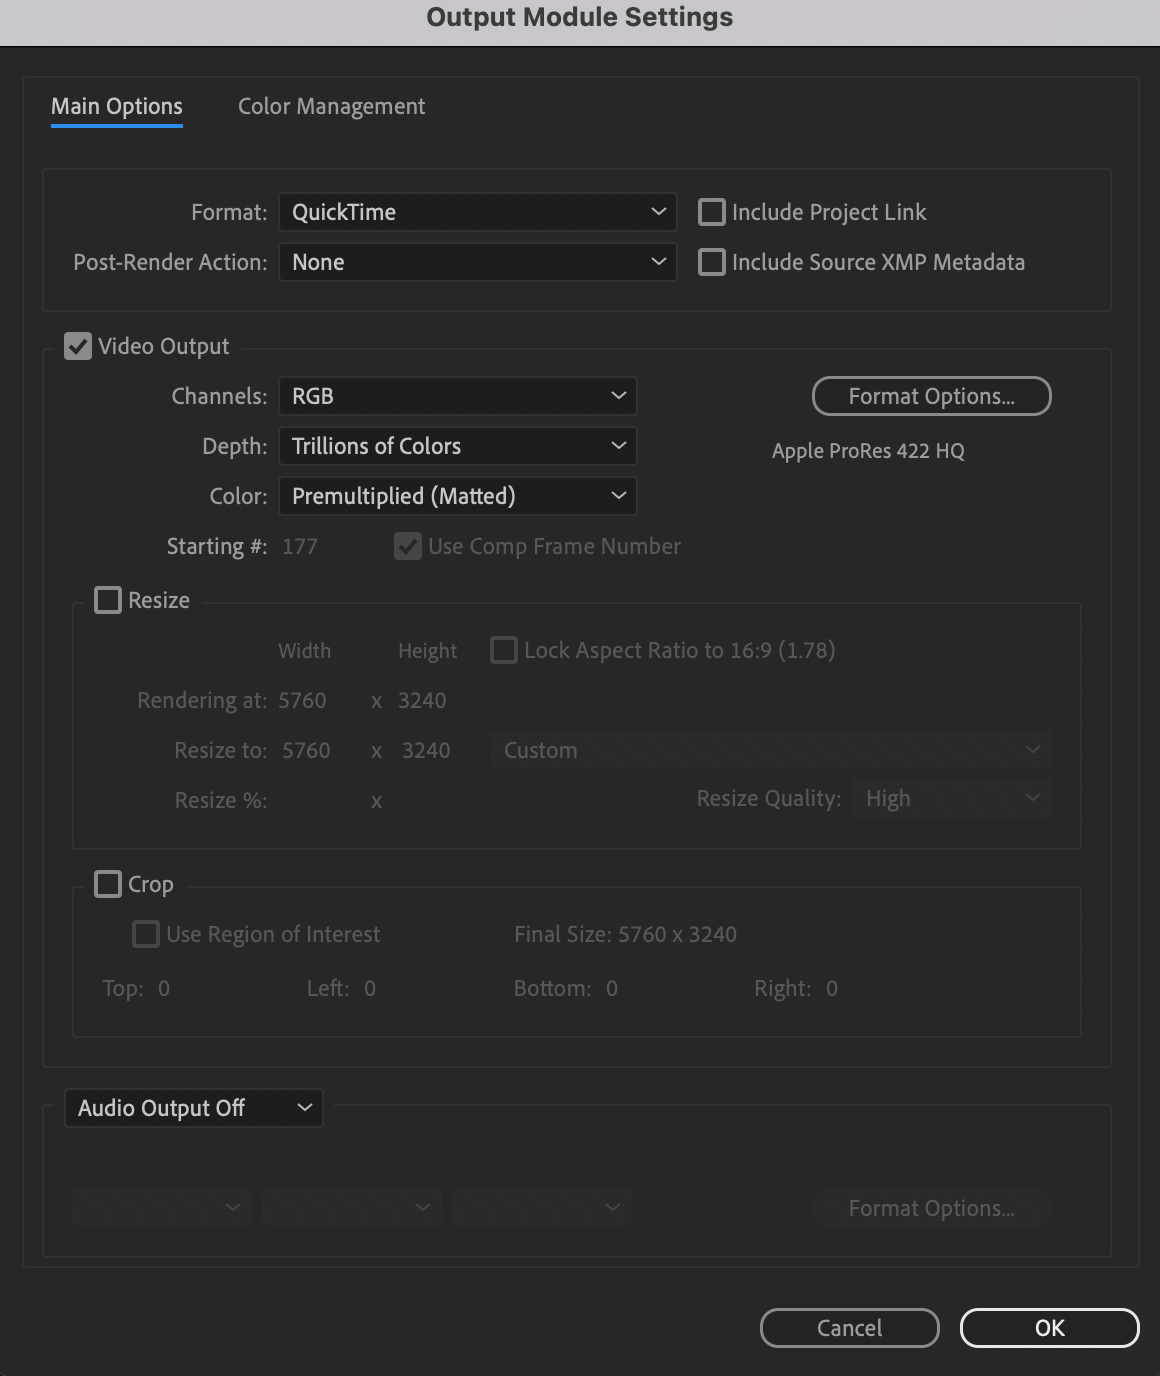Screen dimensions: 1160x1376
Task: Select the Main Options tab
Action: 116,106
